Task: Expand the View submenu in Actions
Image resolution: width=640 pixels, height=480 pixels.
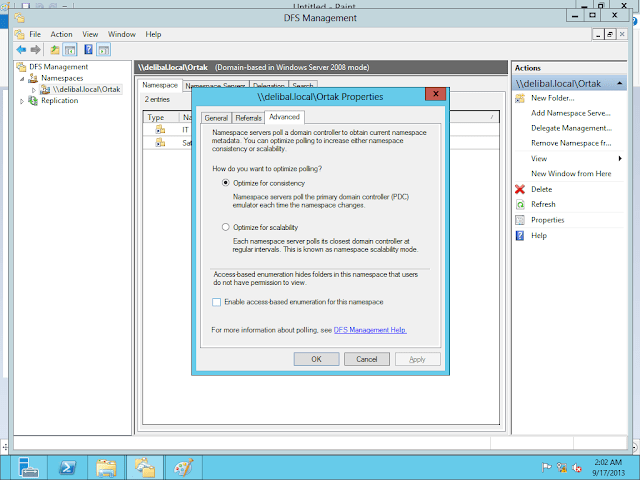Action: [x=620, y=159]
